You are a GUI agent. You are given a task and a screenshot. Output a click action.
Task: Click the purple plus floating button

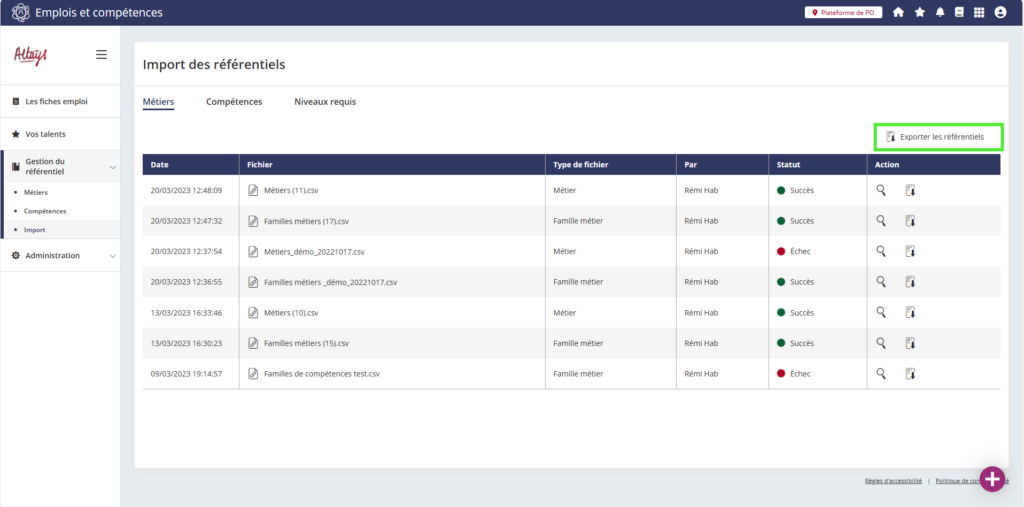[991, 479]
